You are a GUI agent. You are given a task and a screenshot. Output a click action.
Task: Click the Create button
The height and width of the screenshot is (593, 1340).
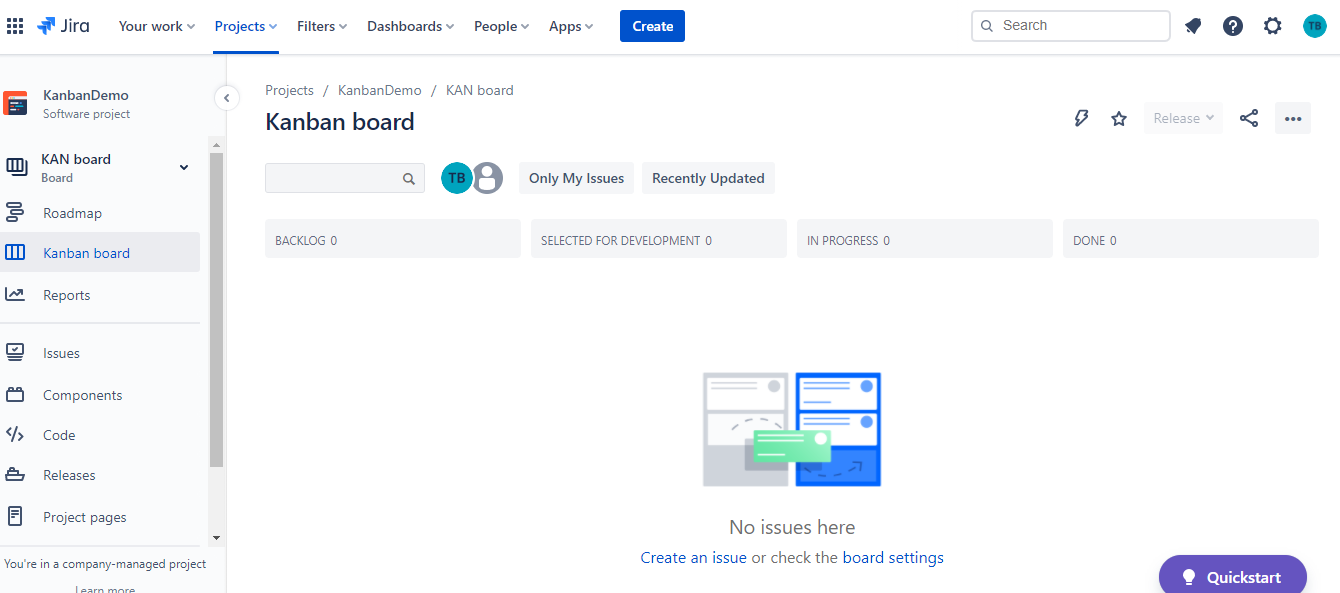pyautogui.click(x=652, y=25)
